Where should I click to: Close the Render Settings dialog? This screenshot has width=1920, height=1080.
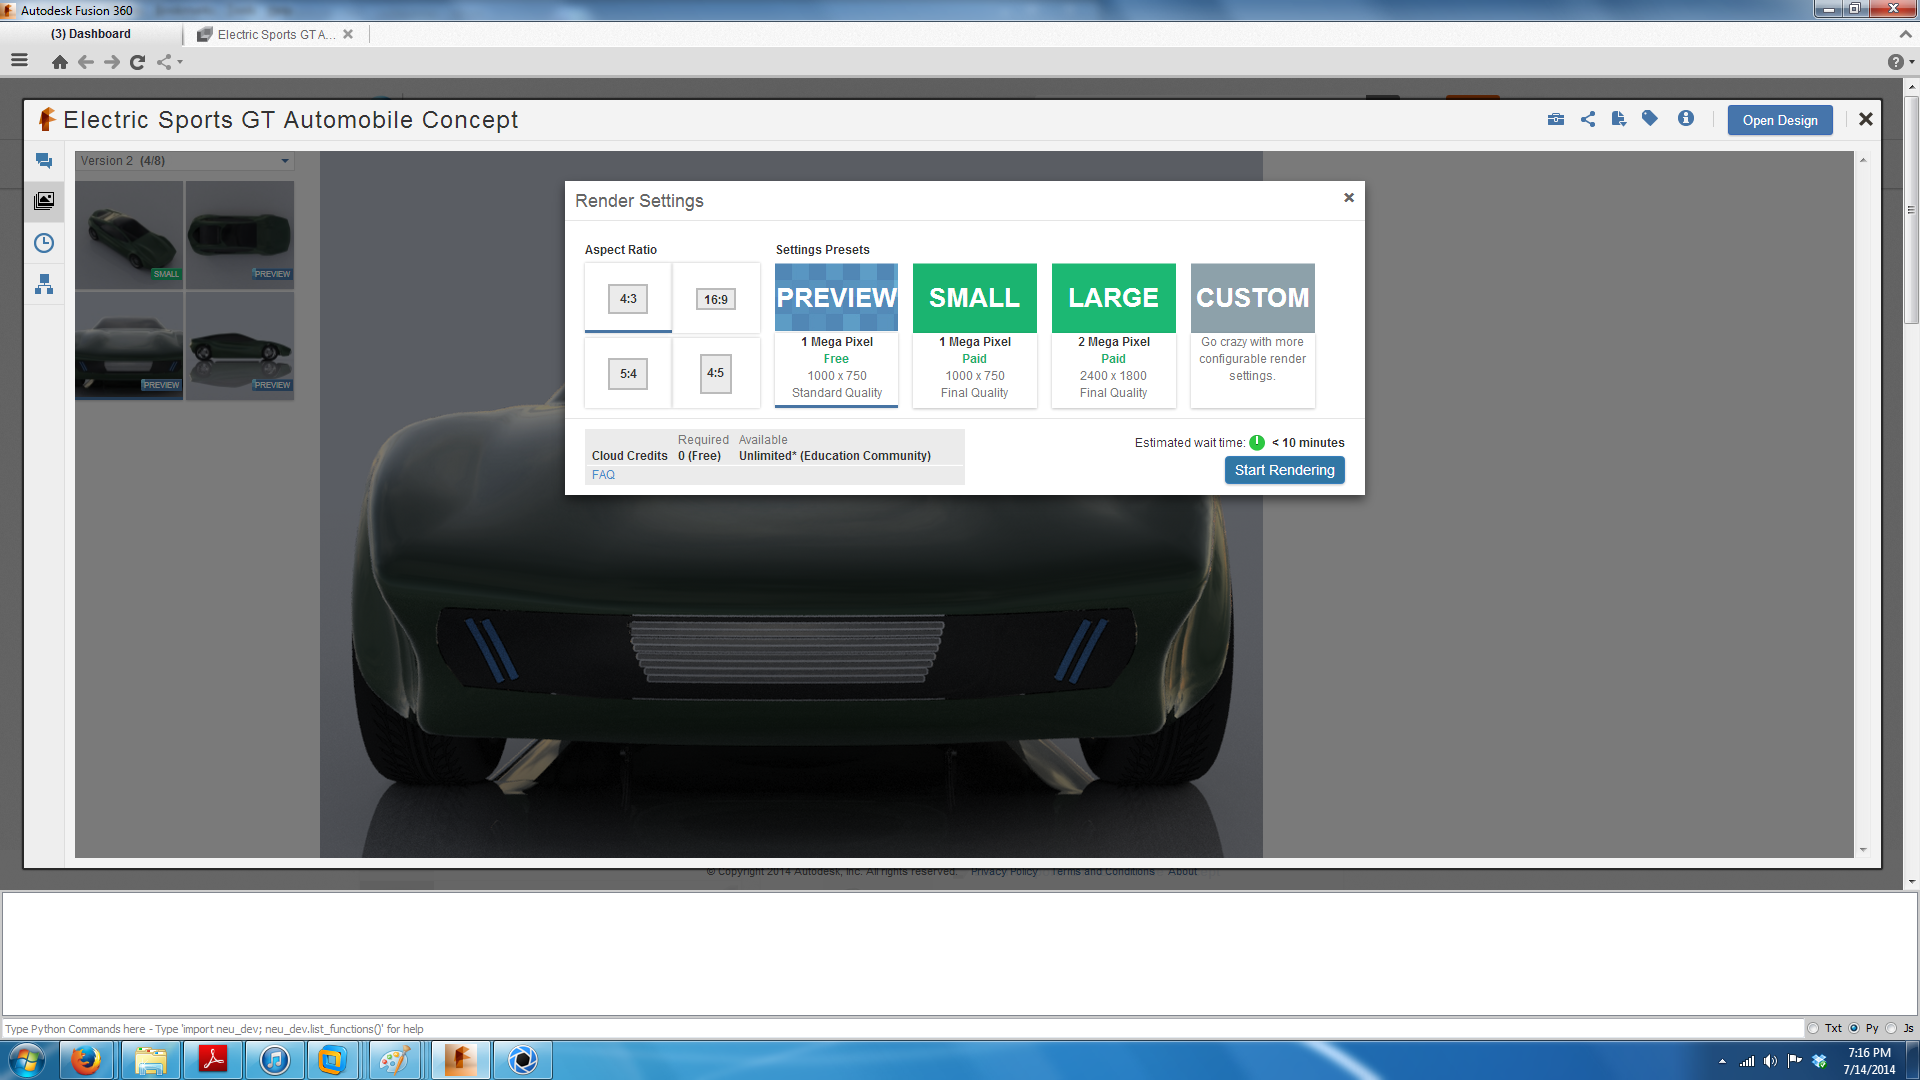[x=1349, y=198]
